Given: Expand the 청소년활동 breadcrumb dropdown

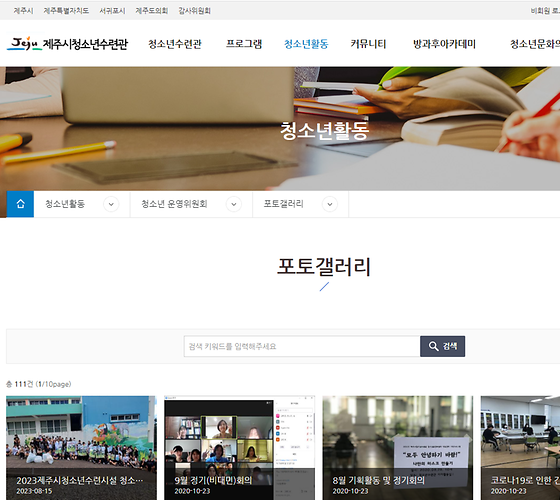Looking at the screenshot, I should [x=111, y=204].
